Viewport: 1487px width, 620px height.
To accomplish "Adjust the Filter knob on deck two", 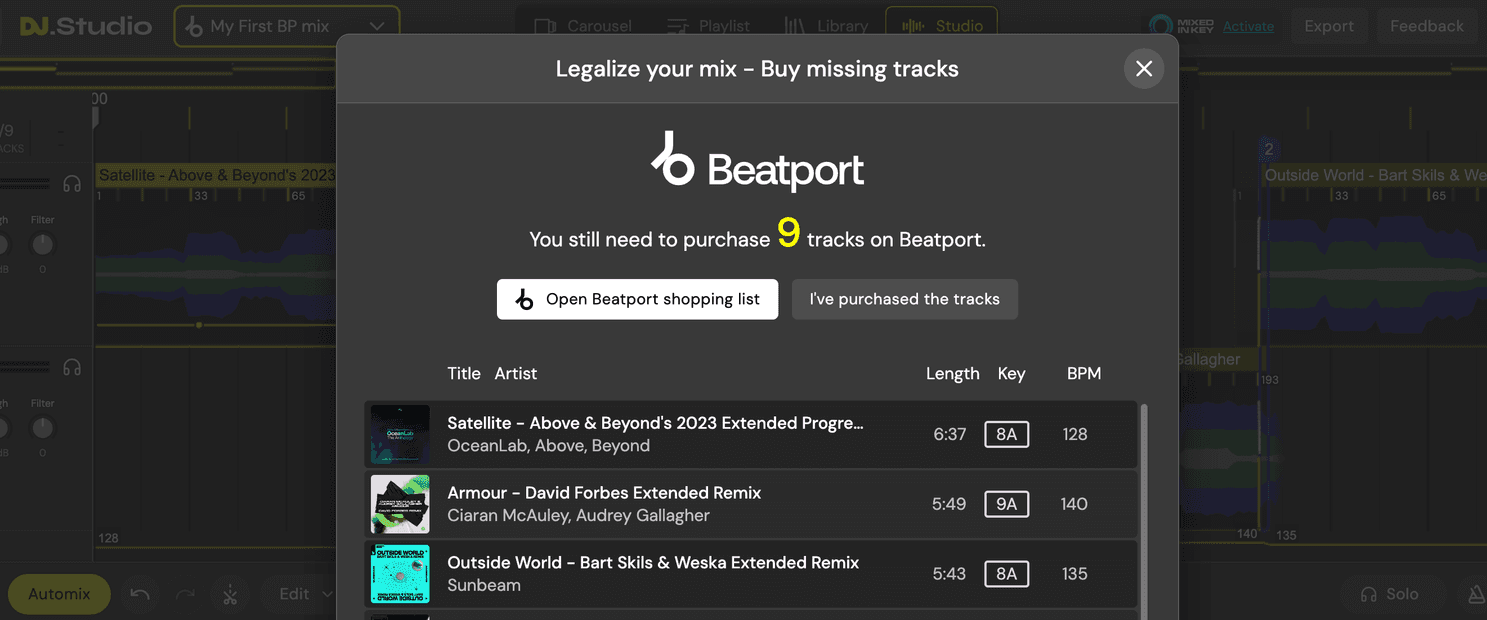I will [42, 427].
